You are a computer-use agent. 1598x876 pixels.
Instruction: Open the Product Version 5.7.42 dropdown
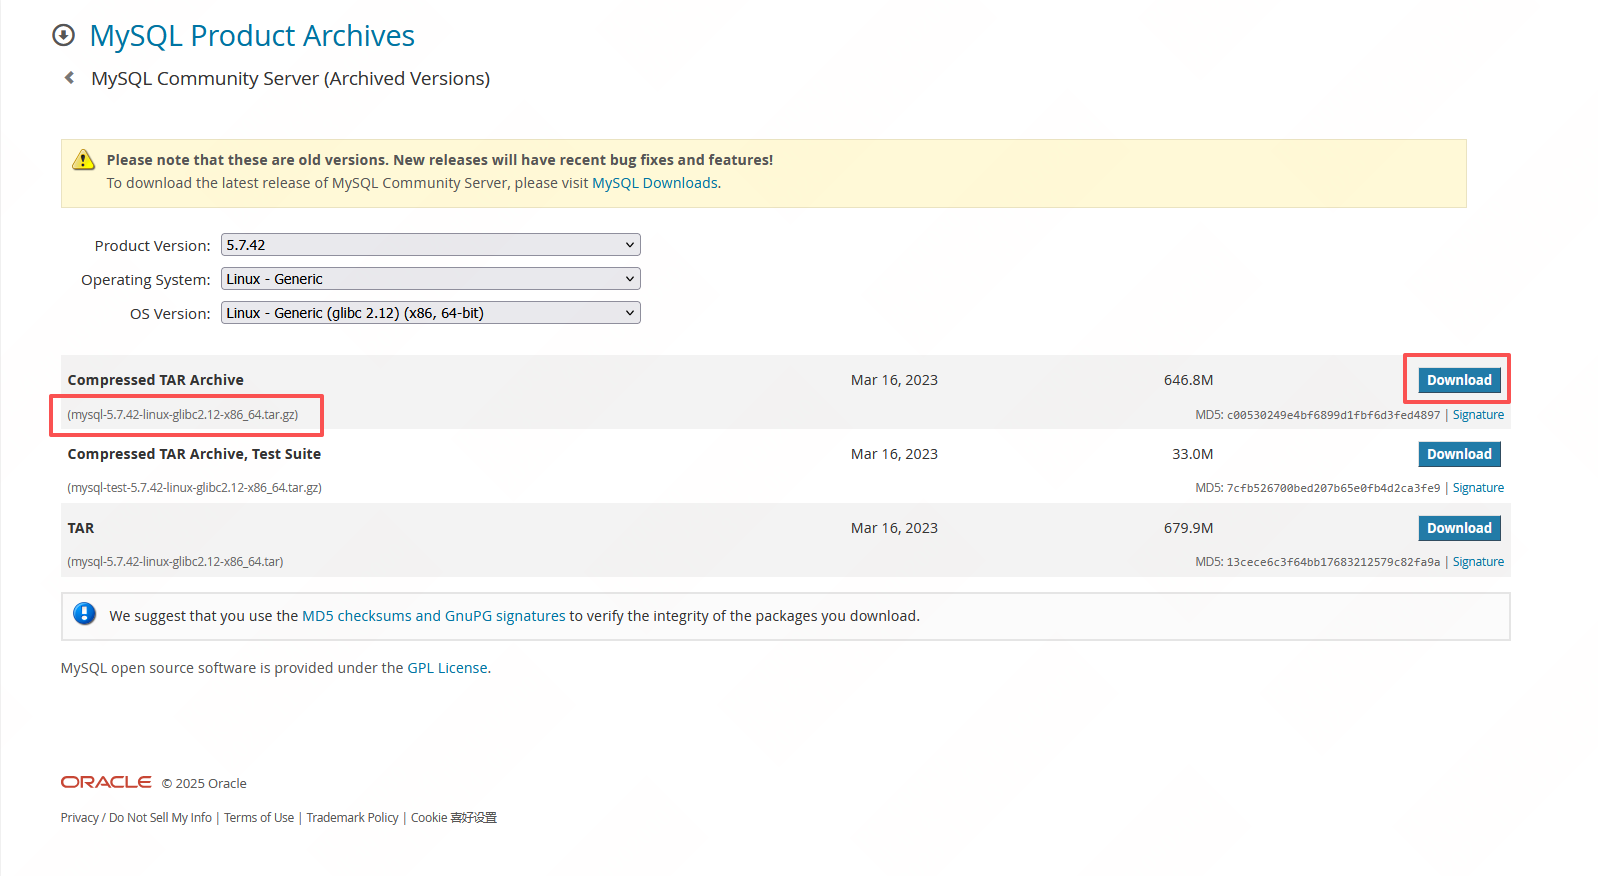point(430,245)
